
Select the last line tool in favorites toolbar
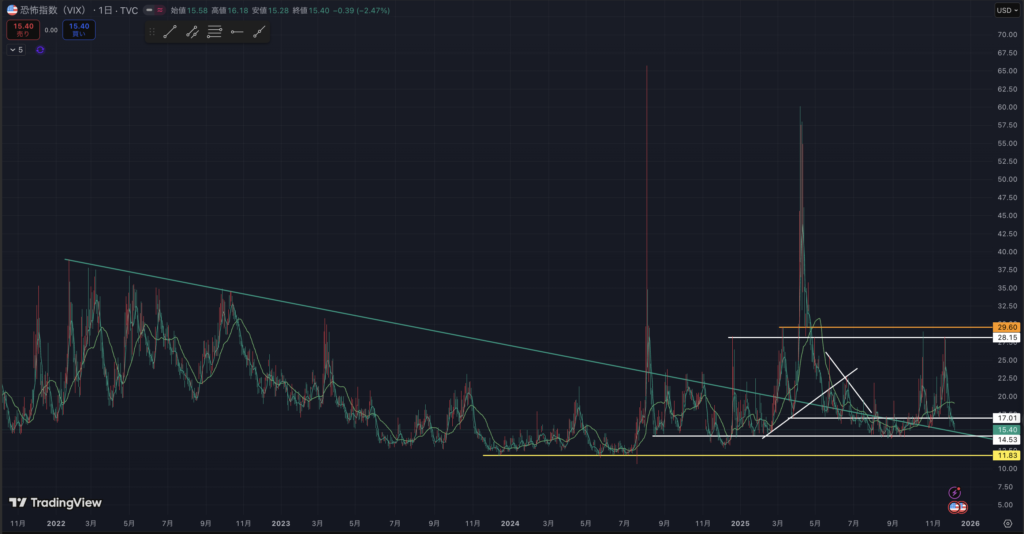point(259,32)
